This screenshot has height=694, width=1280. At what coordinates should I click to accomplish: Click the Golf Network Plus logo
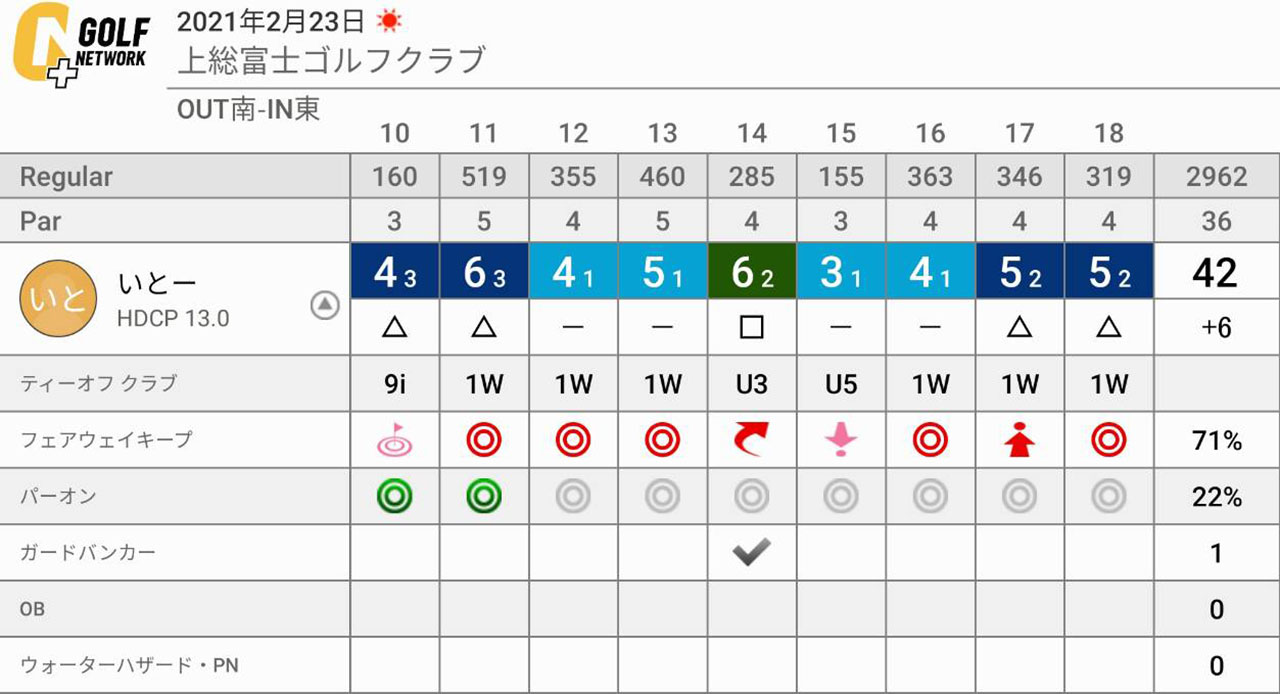81,45
